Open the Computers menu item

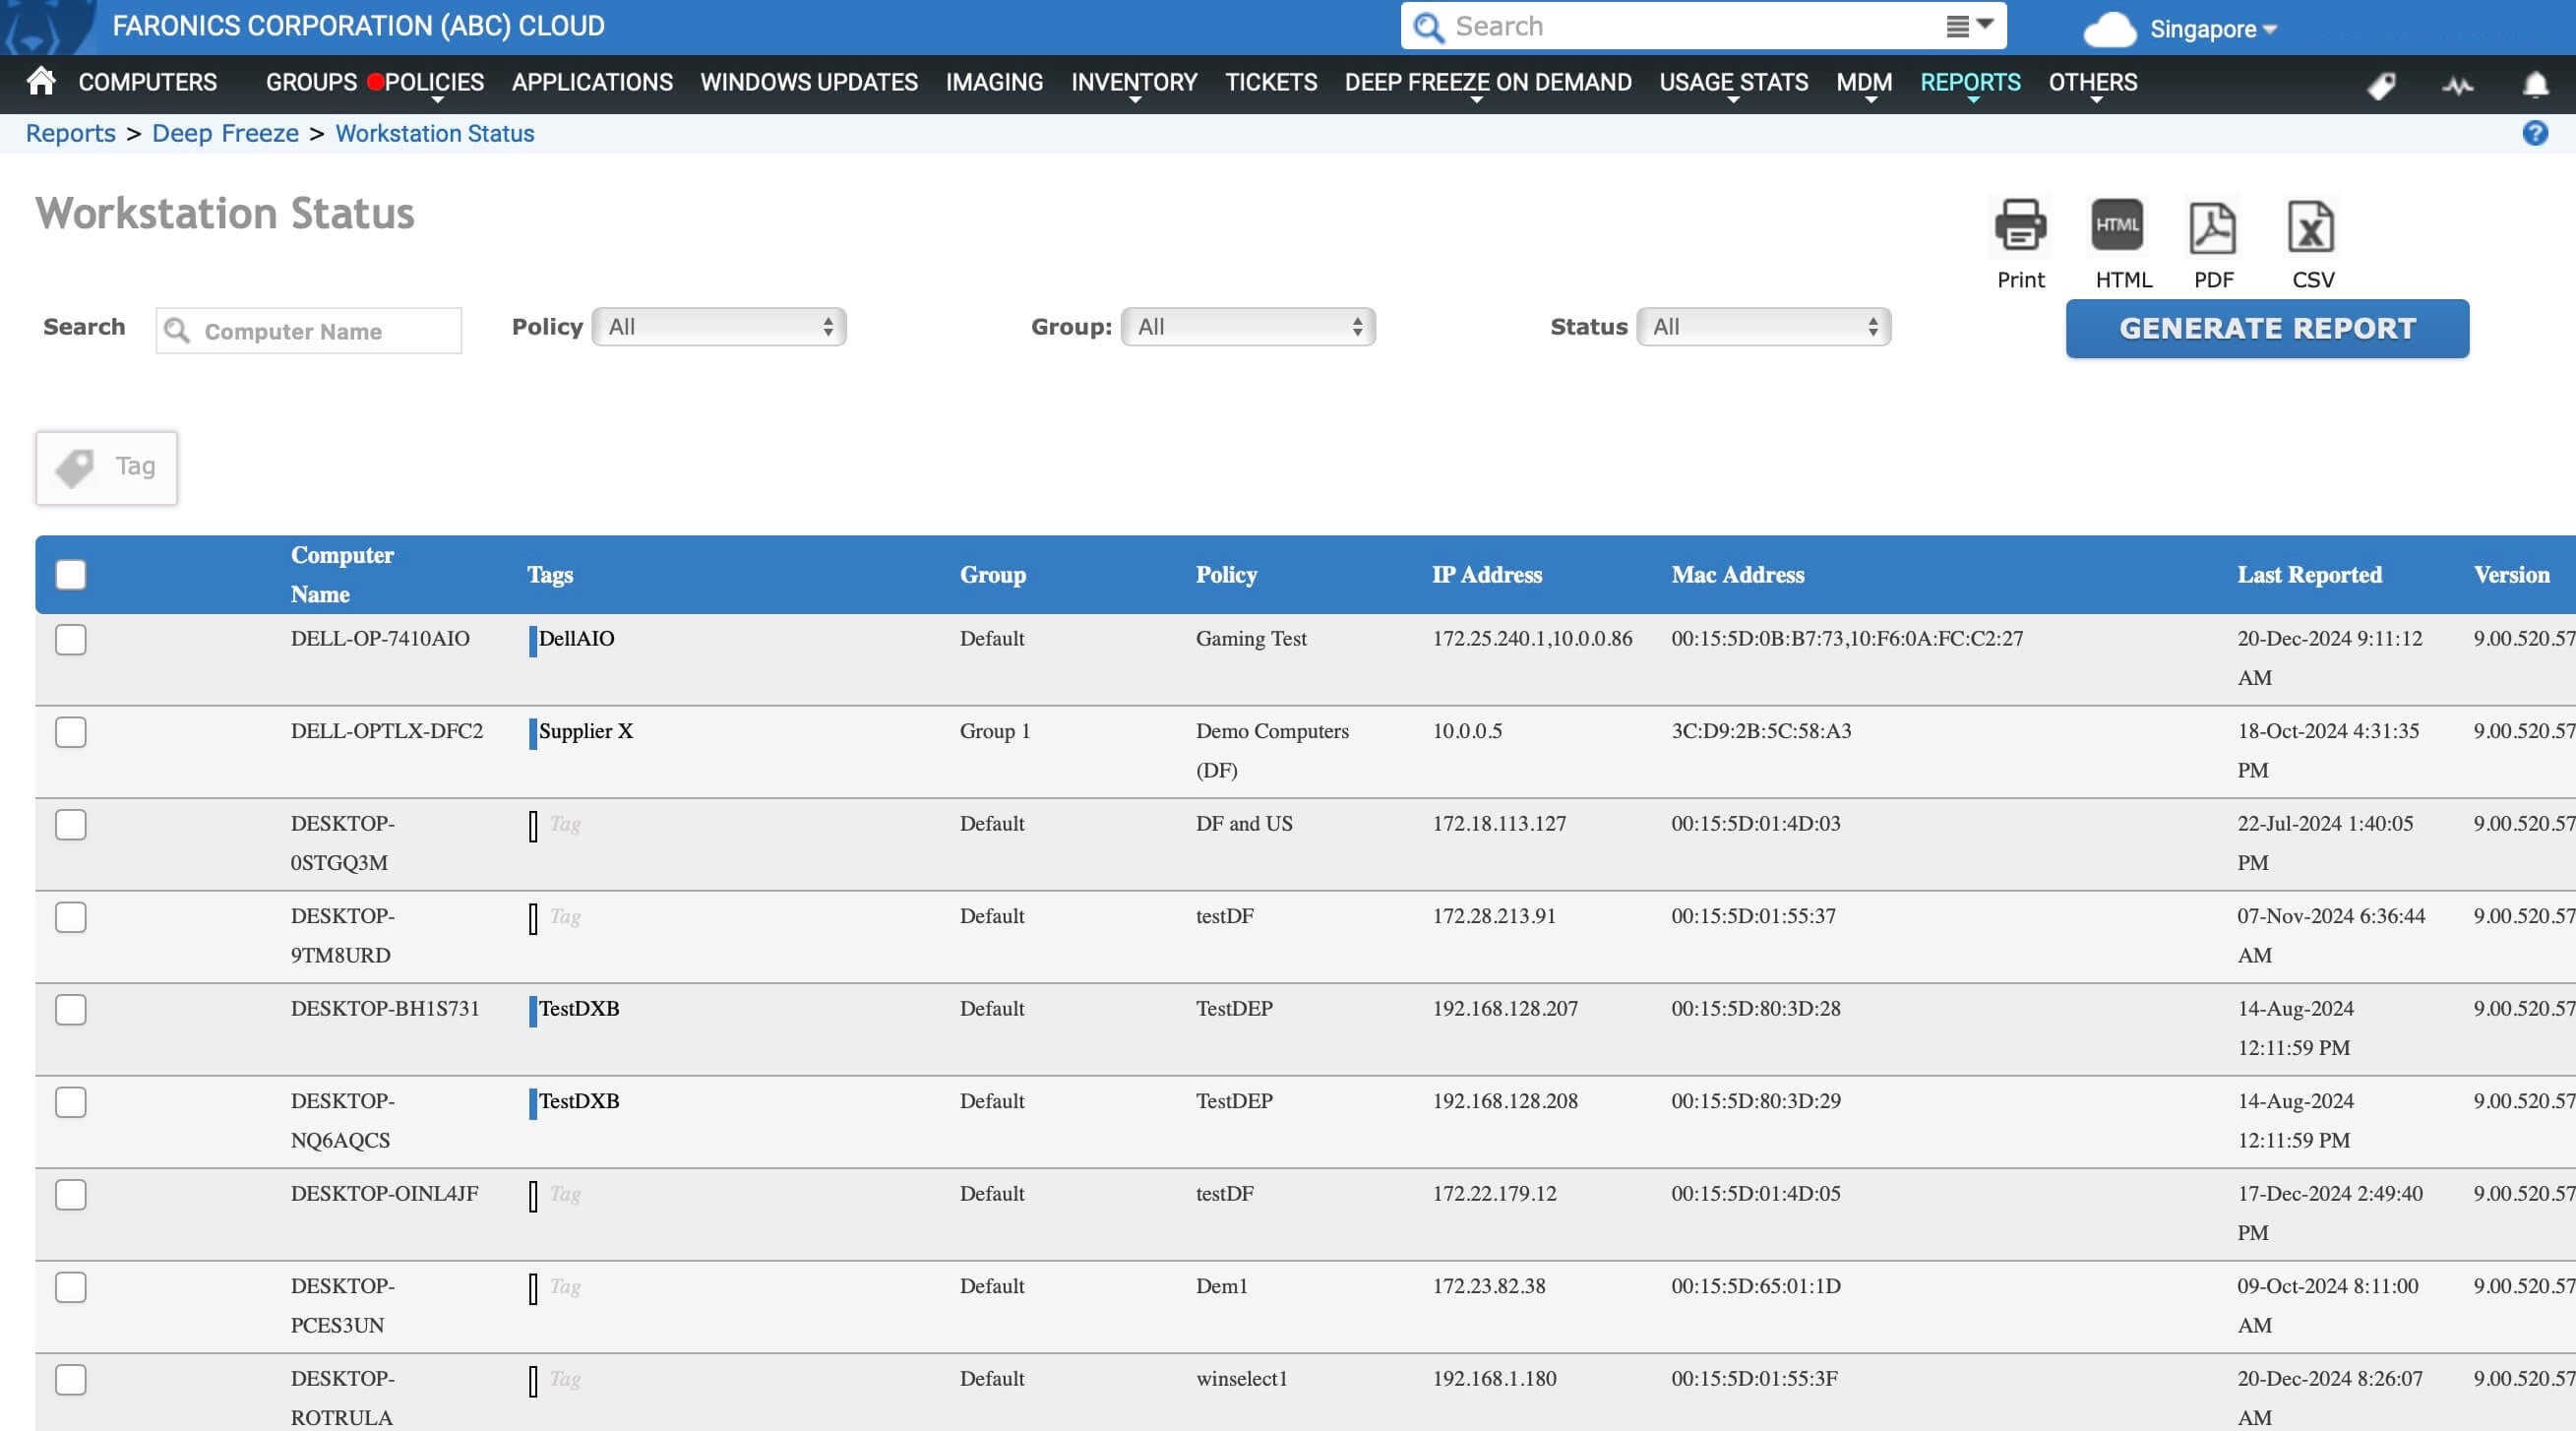148,82
